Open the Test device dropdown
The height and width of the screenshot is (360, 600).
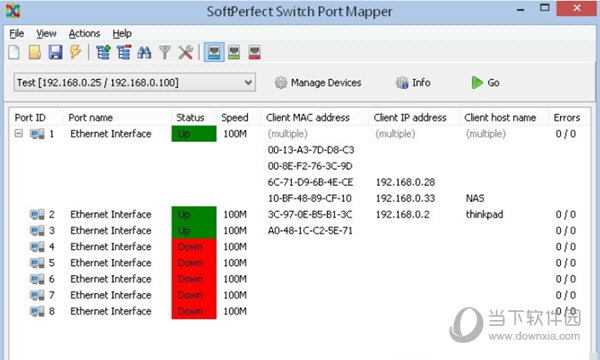[x=135, y=82]
